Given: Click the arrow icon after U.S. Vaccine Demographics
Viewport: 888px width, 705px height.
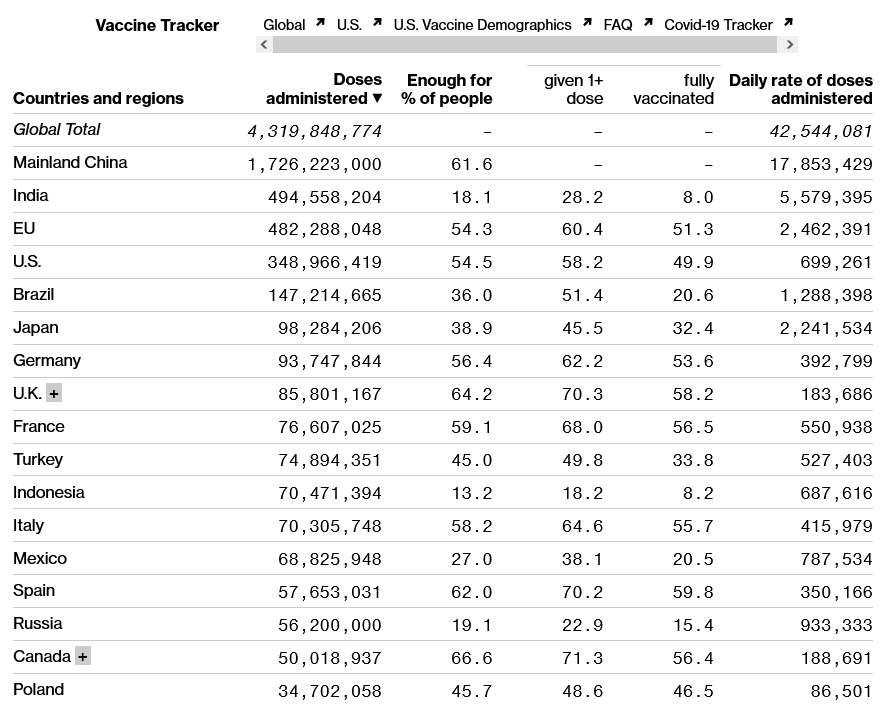Looking at the screenshot, I should tap(587, 22).
